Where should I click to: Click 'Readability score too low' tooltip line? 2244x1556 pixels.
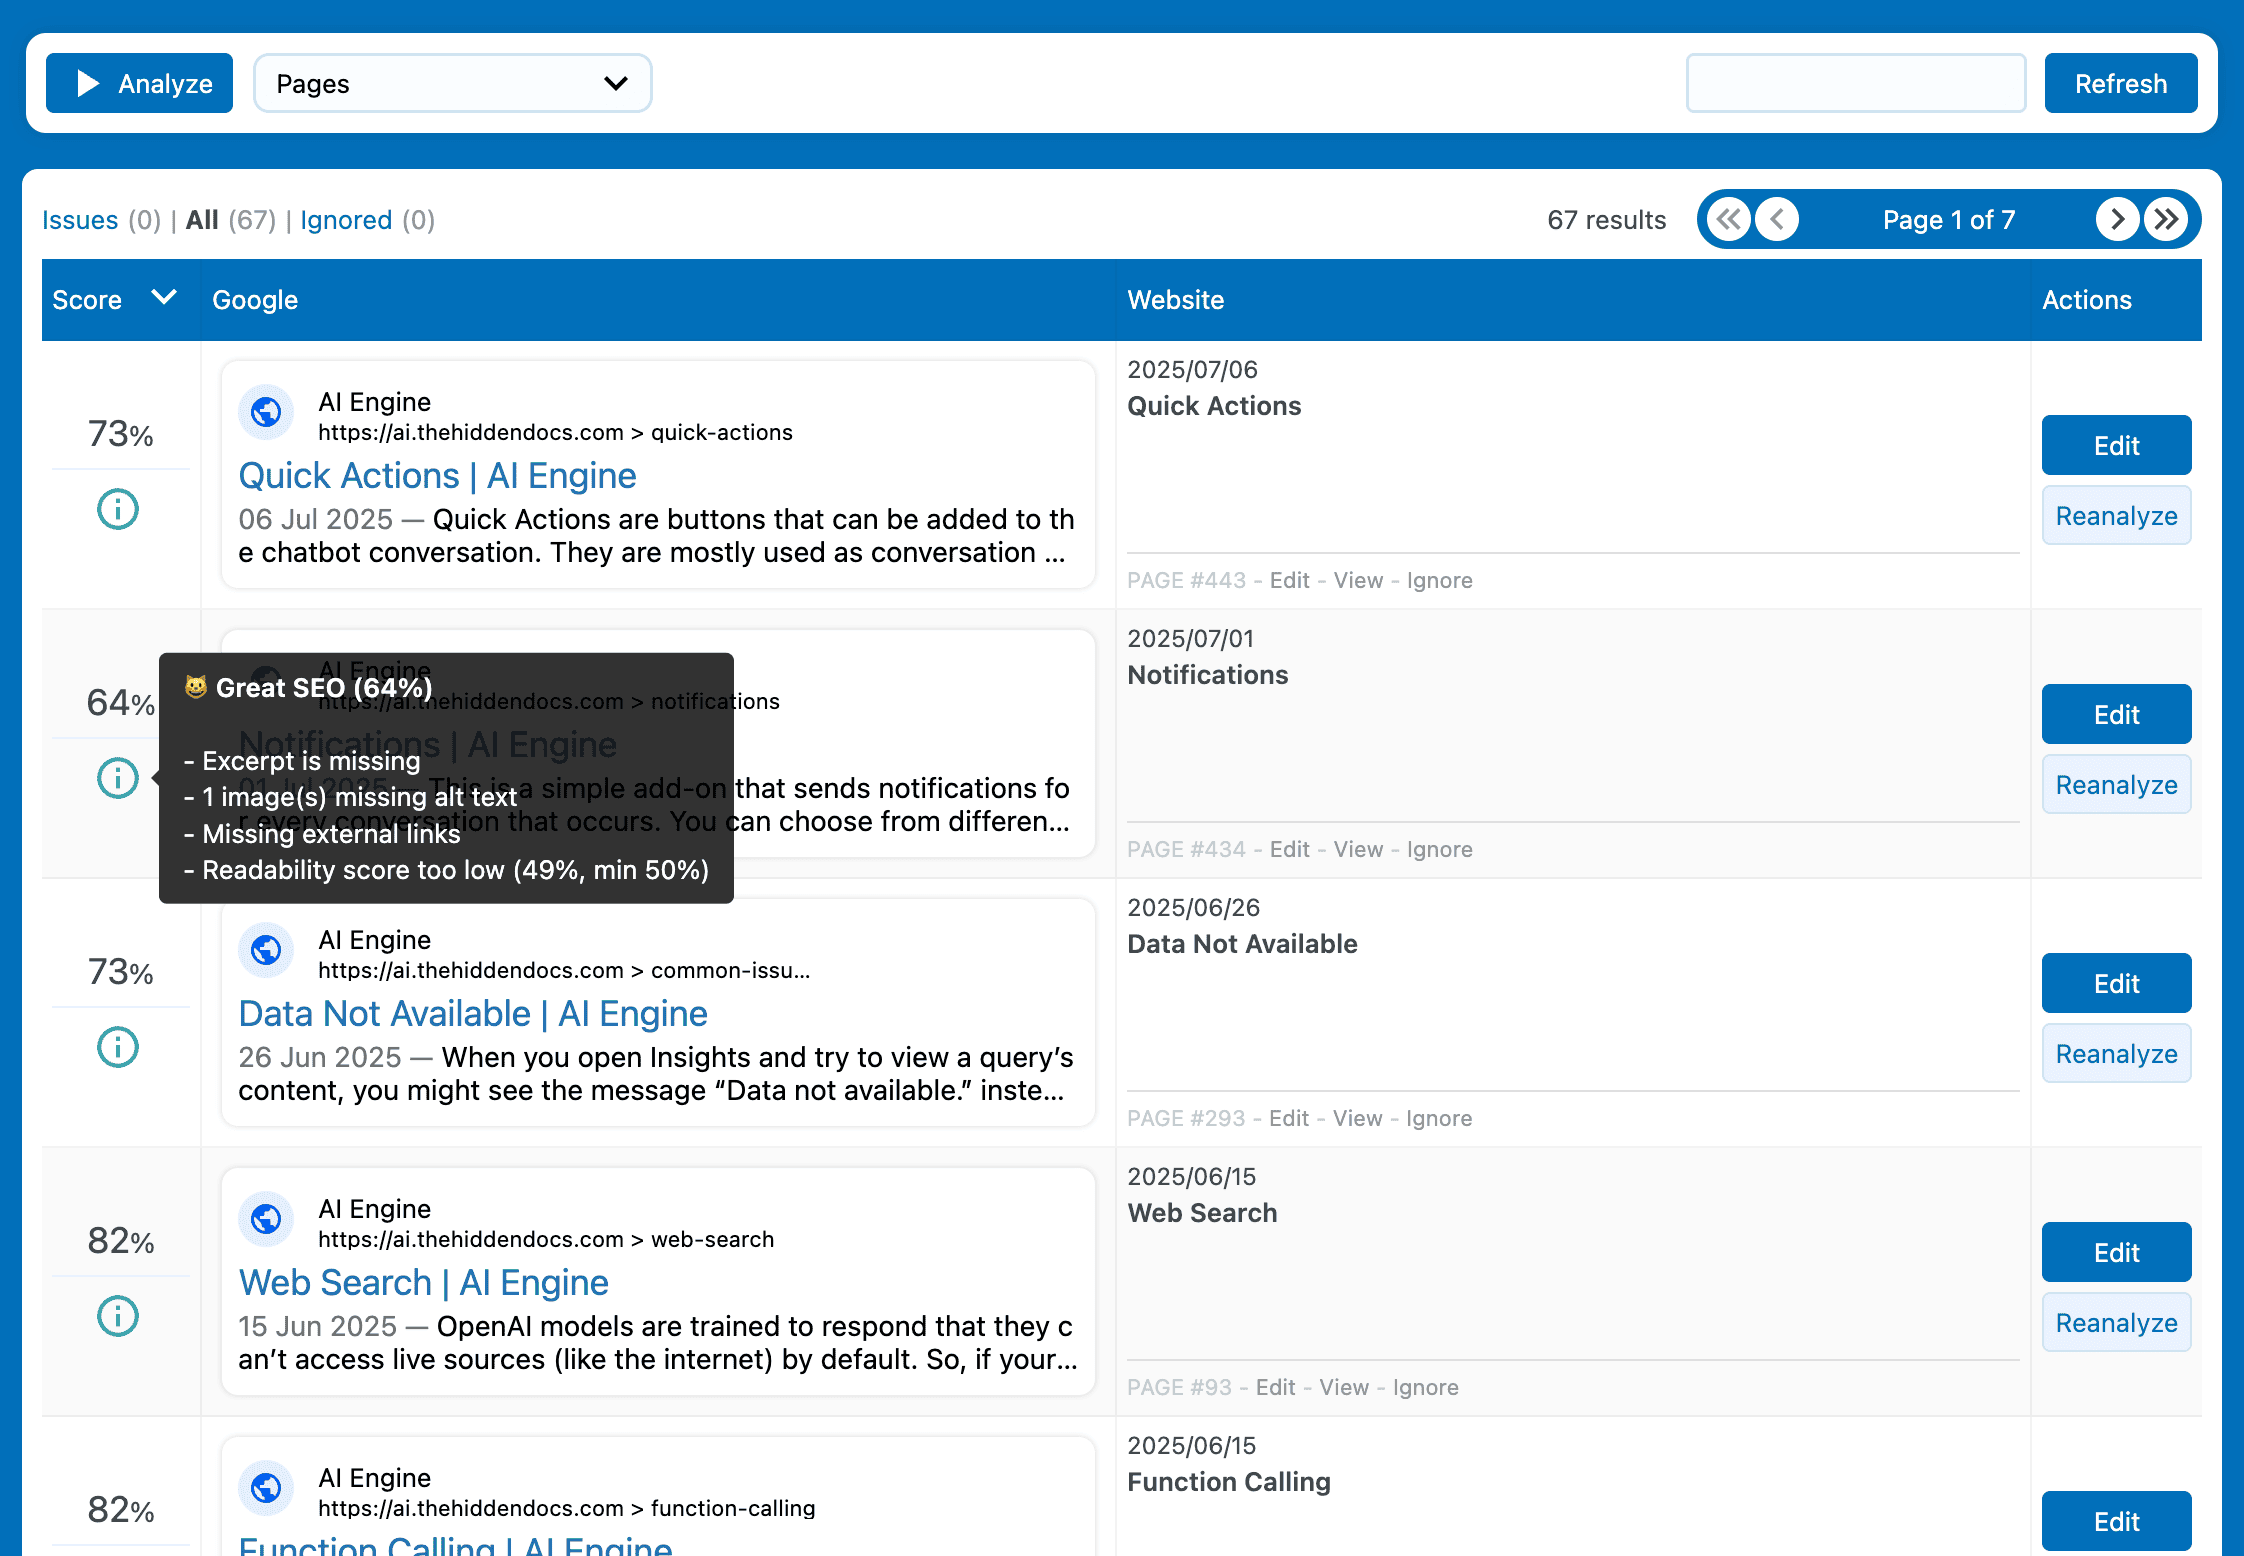coord(447,870)
